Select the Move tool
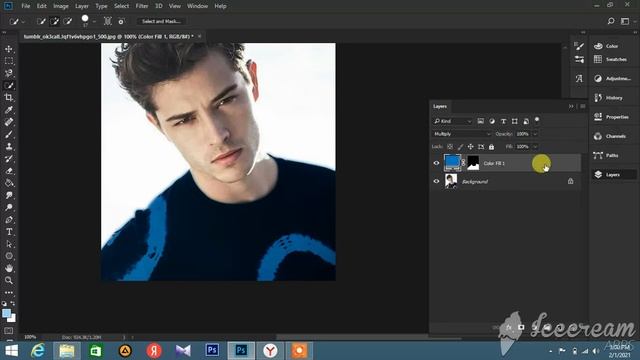The width and height of the screenshot is (640, 360). coord(9,49)
